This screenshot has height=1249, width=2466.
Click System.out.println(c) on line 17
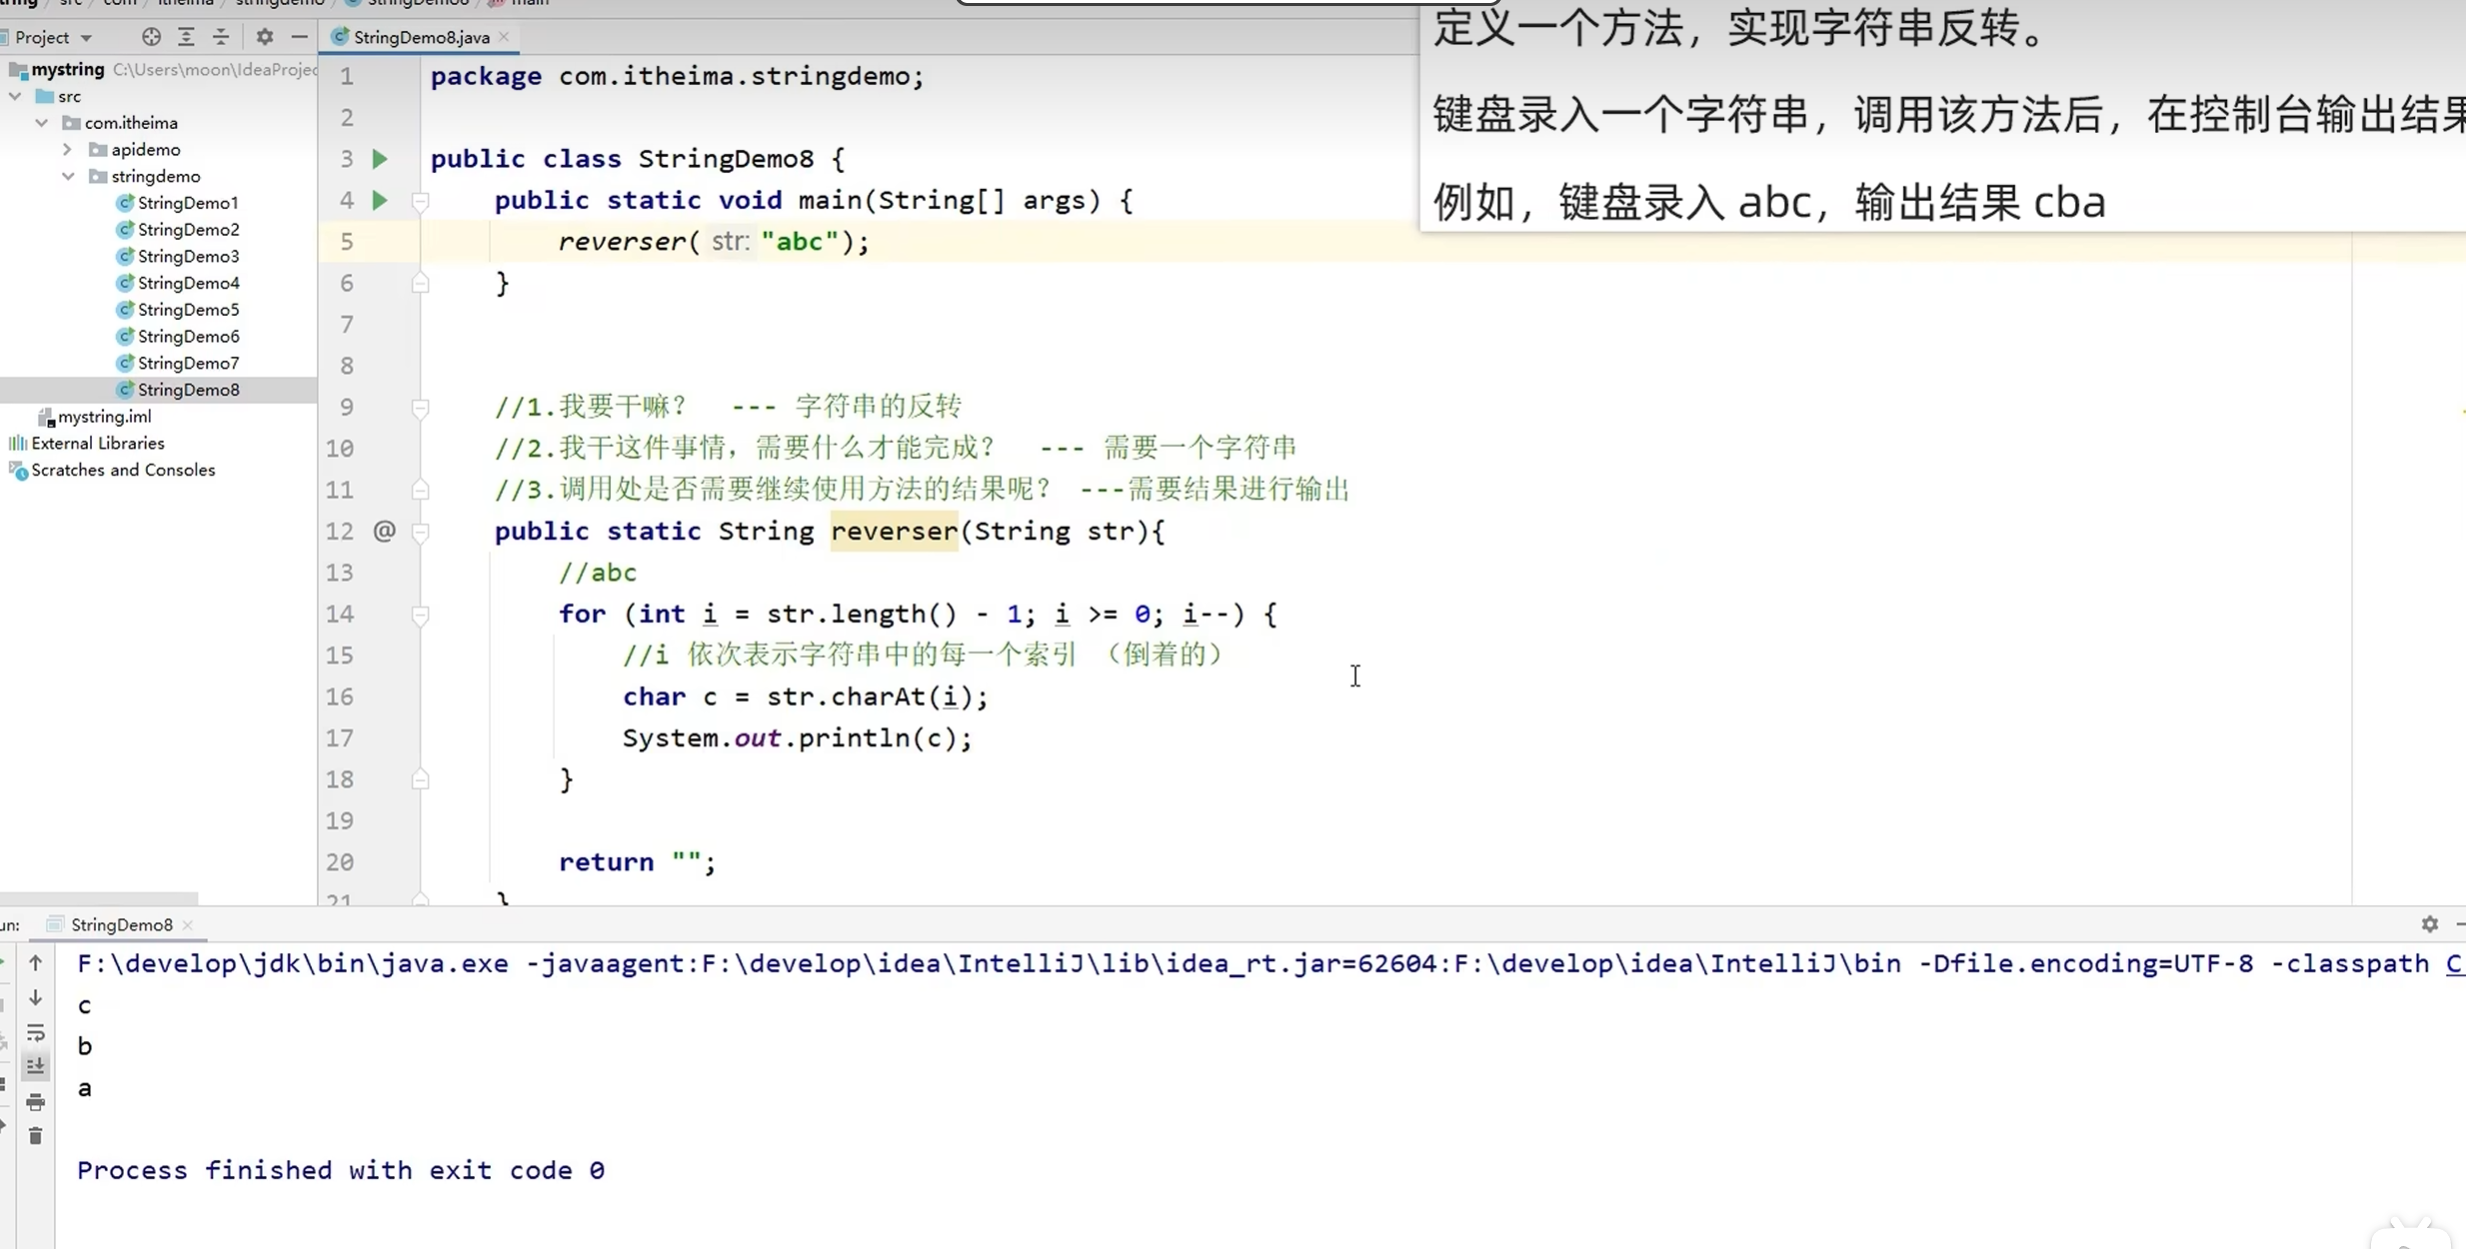[797, 739]
